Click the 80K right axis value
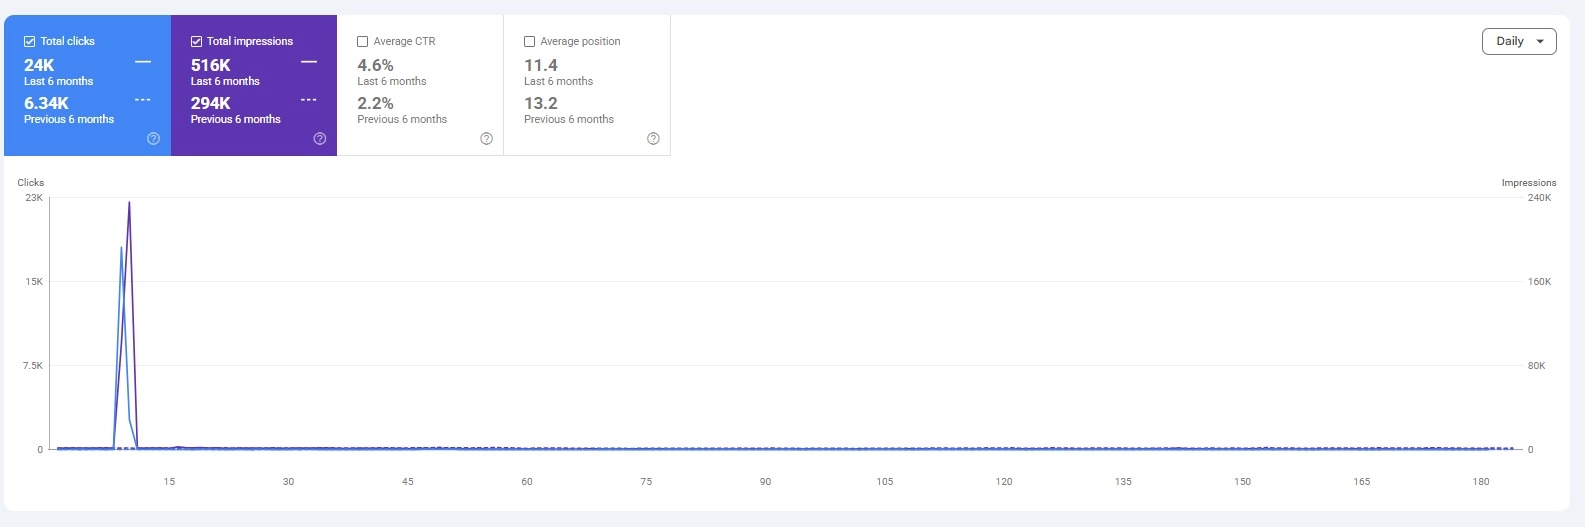This screenshot has width=1585, height=527. pyautogui.click(x=1536, y=366)
